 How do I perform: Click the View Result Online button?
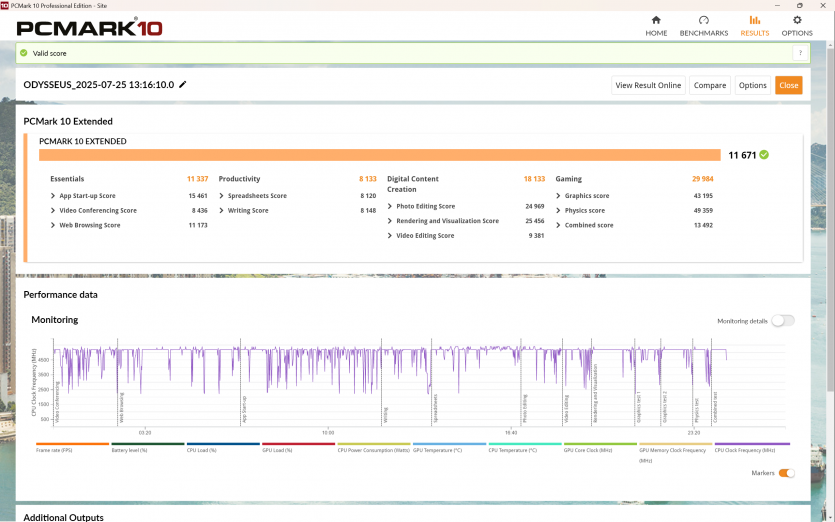coord(648,85)
